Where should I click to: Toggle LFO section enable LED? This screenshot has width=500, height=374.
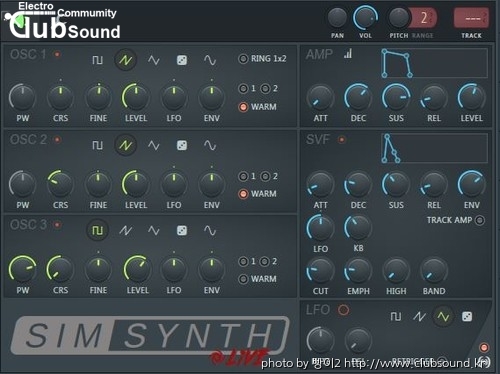click(x=343, y=310)
